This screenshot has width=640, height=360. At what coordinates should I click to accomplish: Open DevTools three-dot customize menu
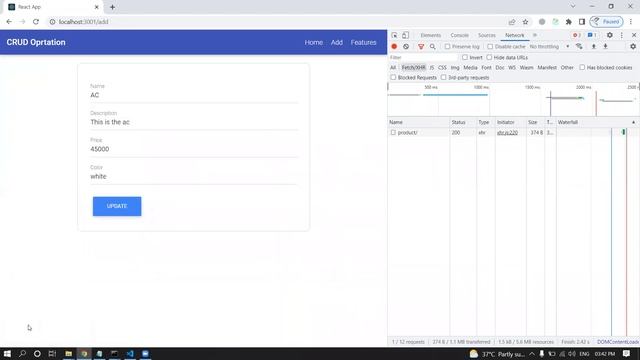click(622, 35)
